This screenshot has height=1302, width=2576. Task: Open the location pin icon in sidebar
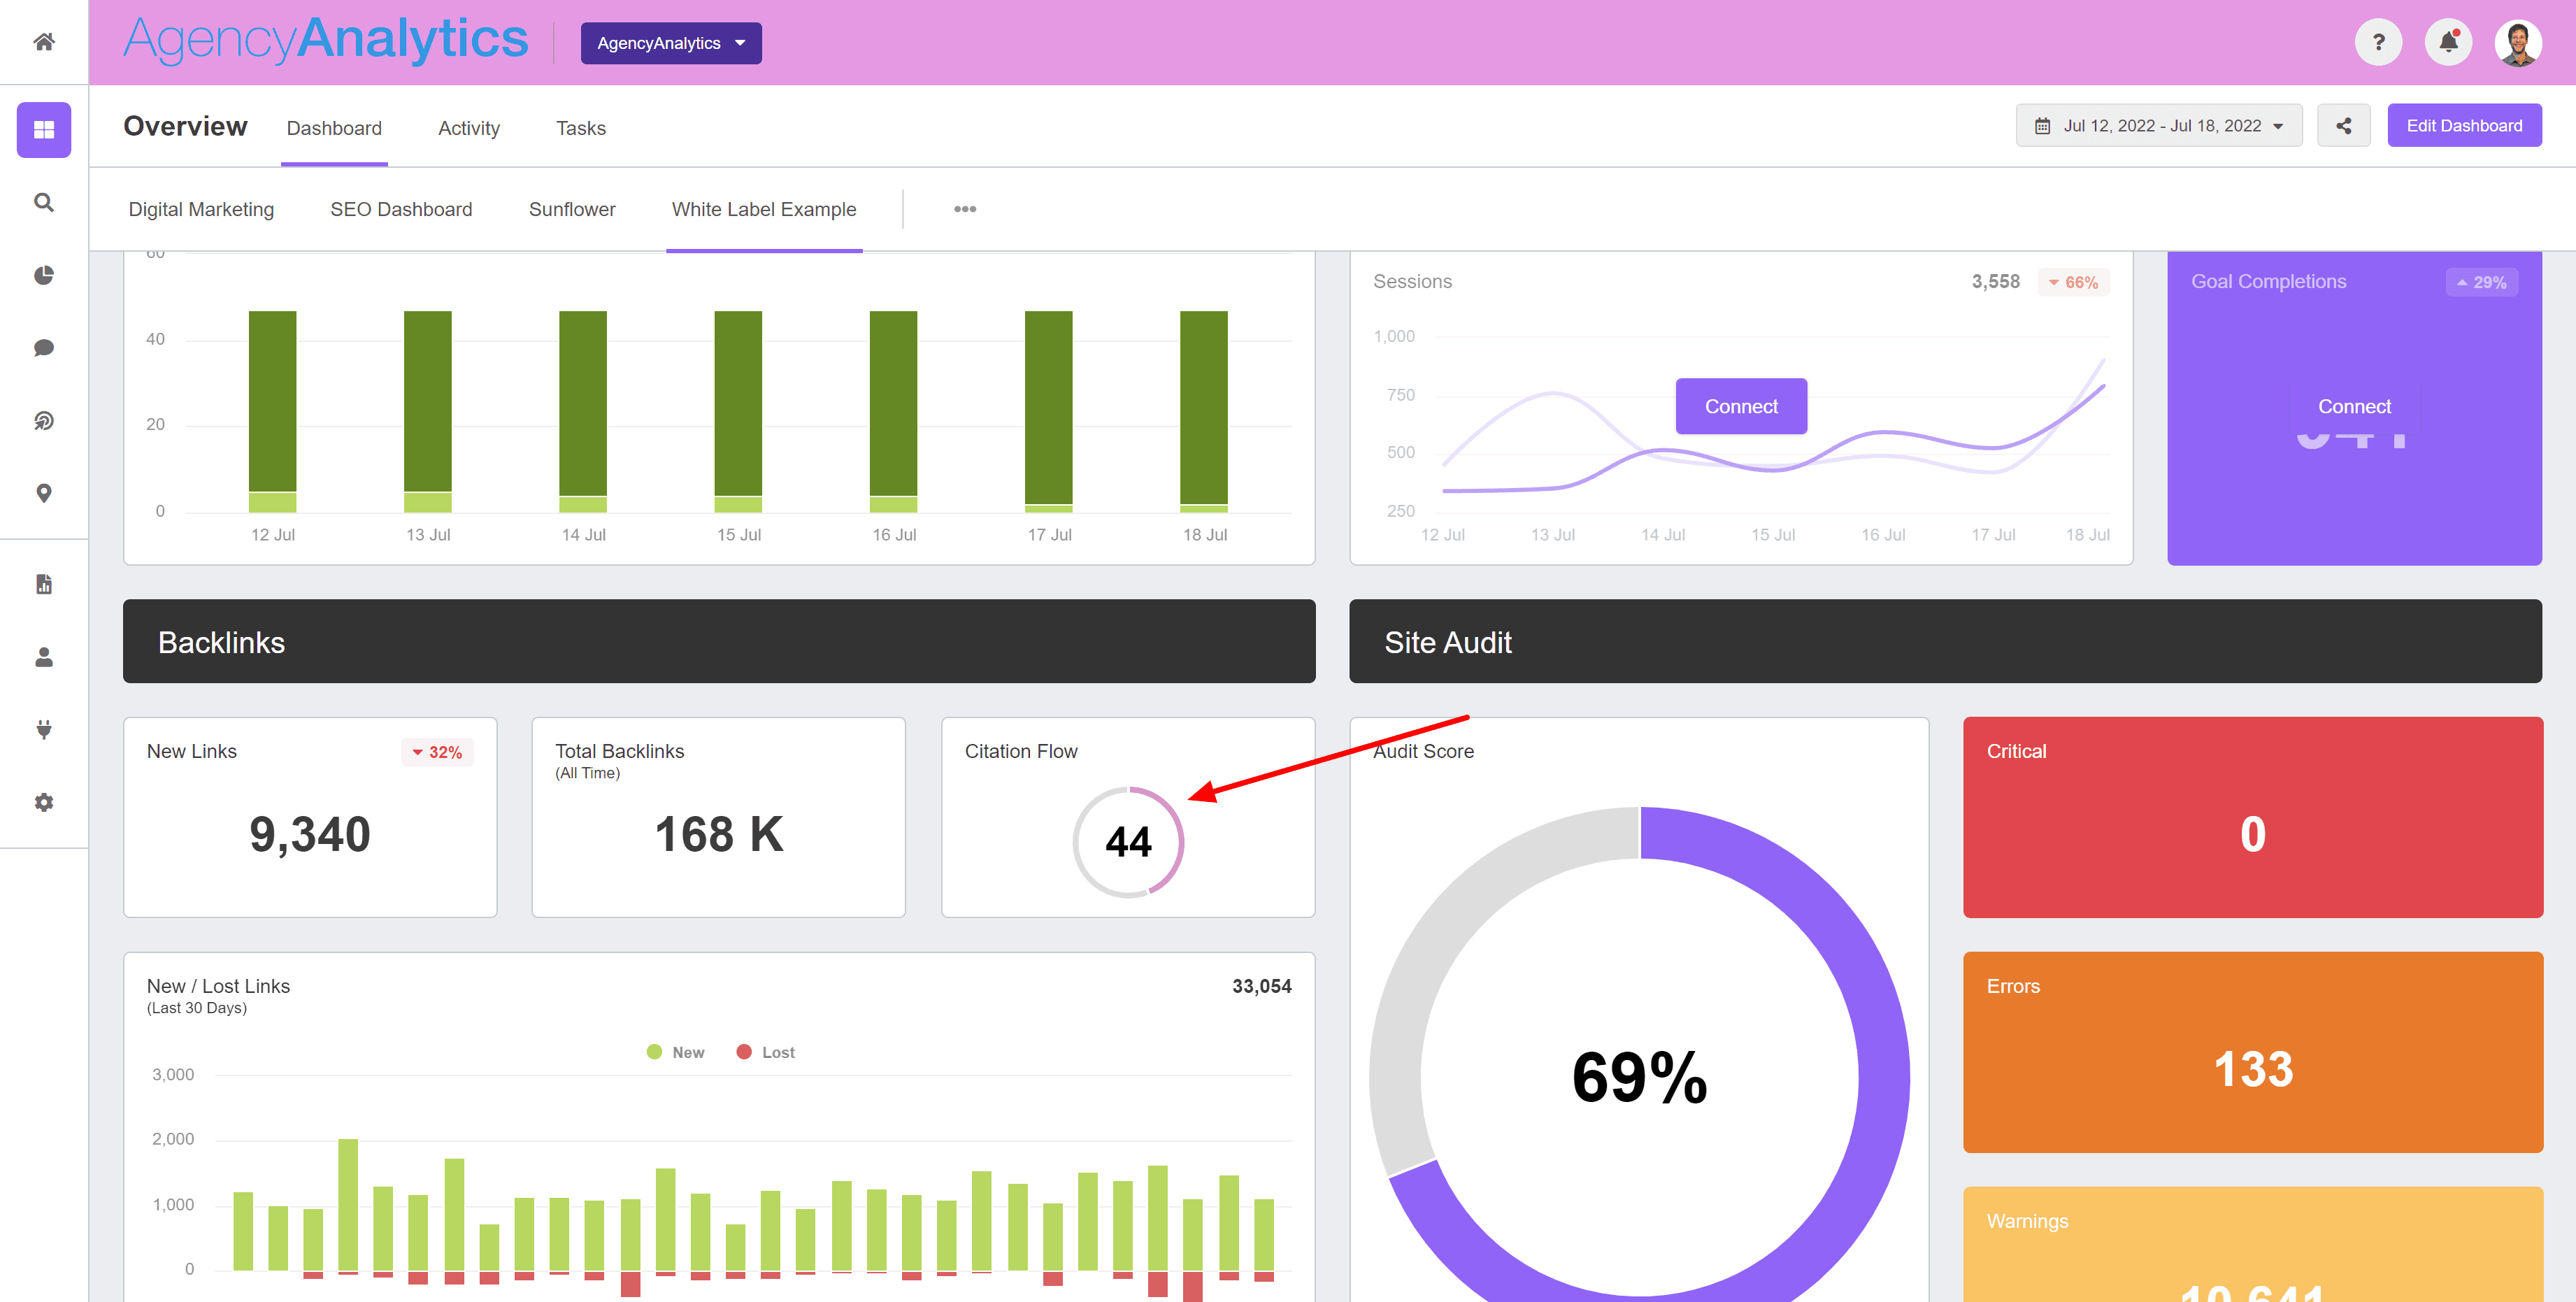click(43, 493)
